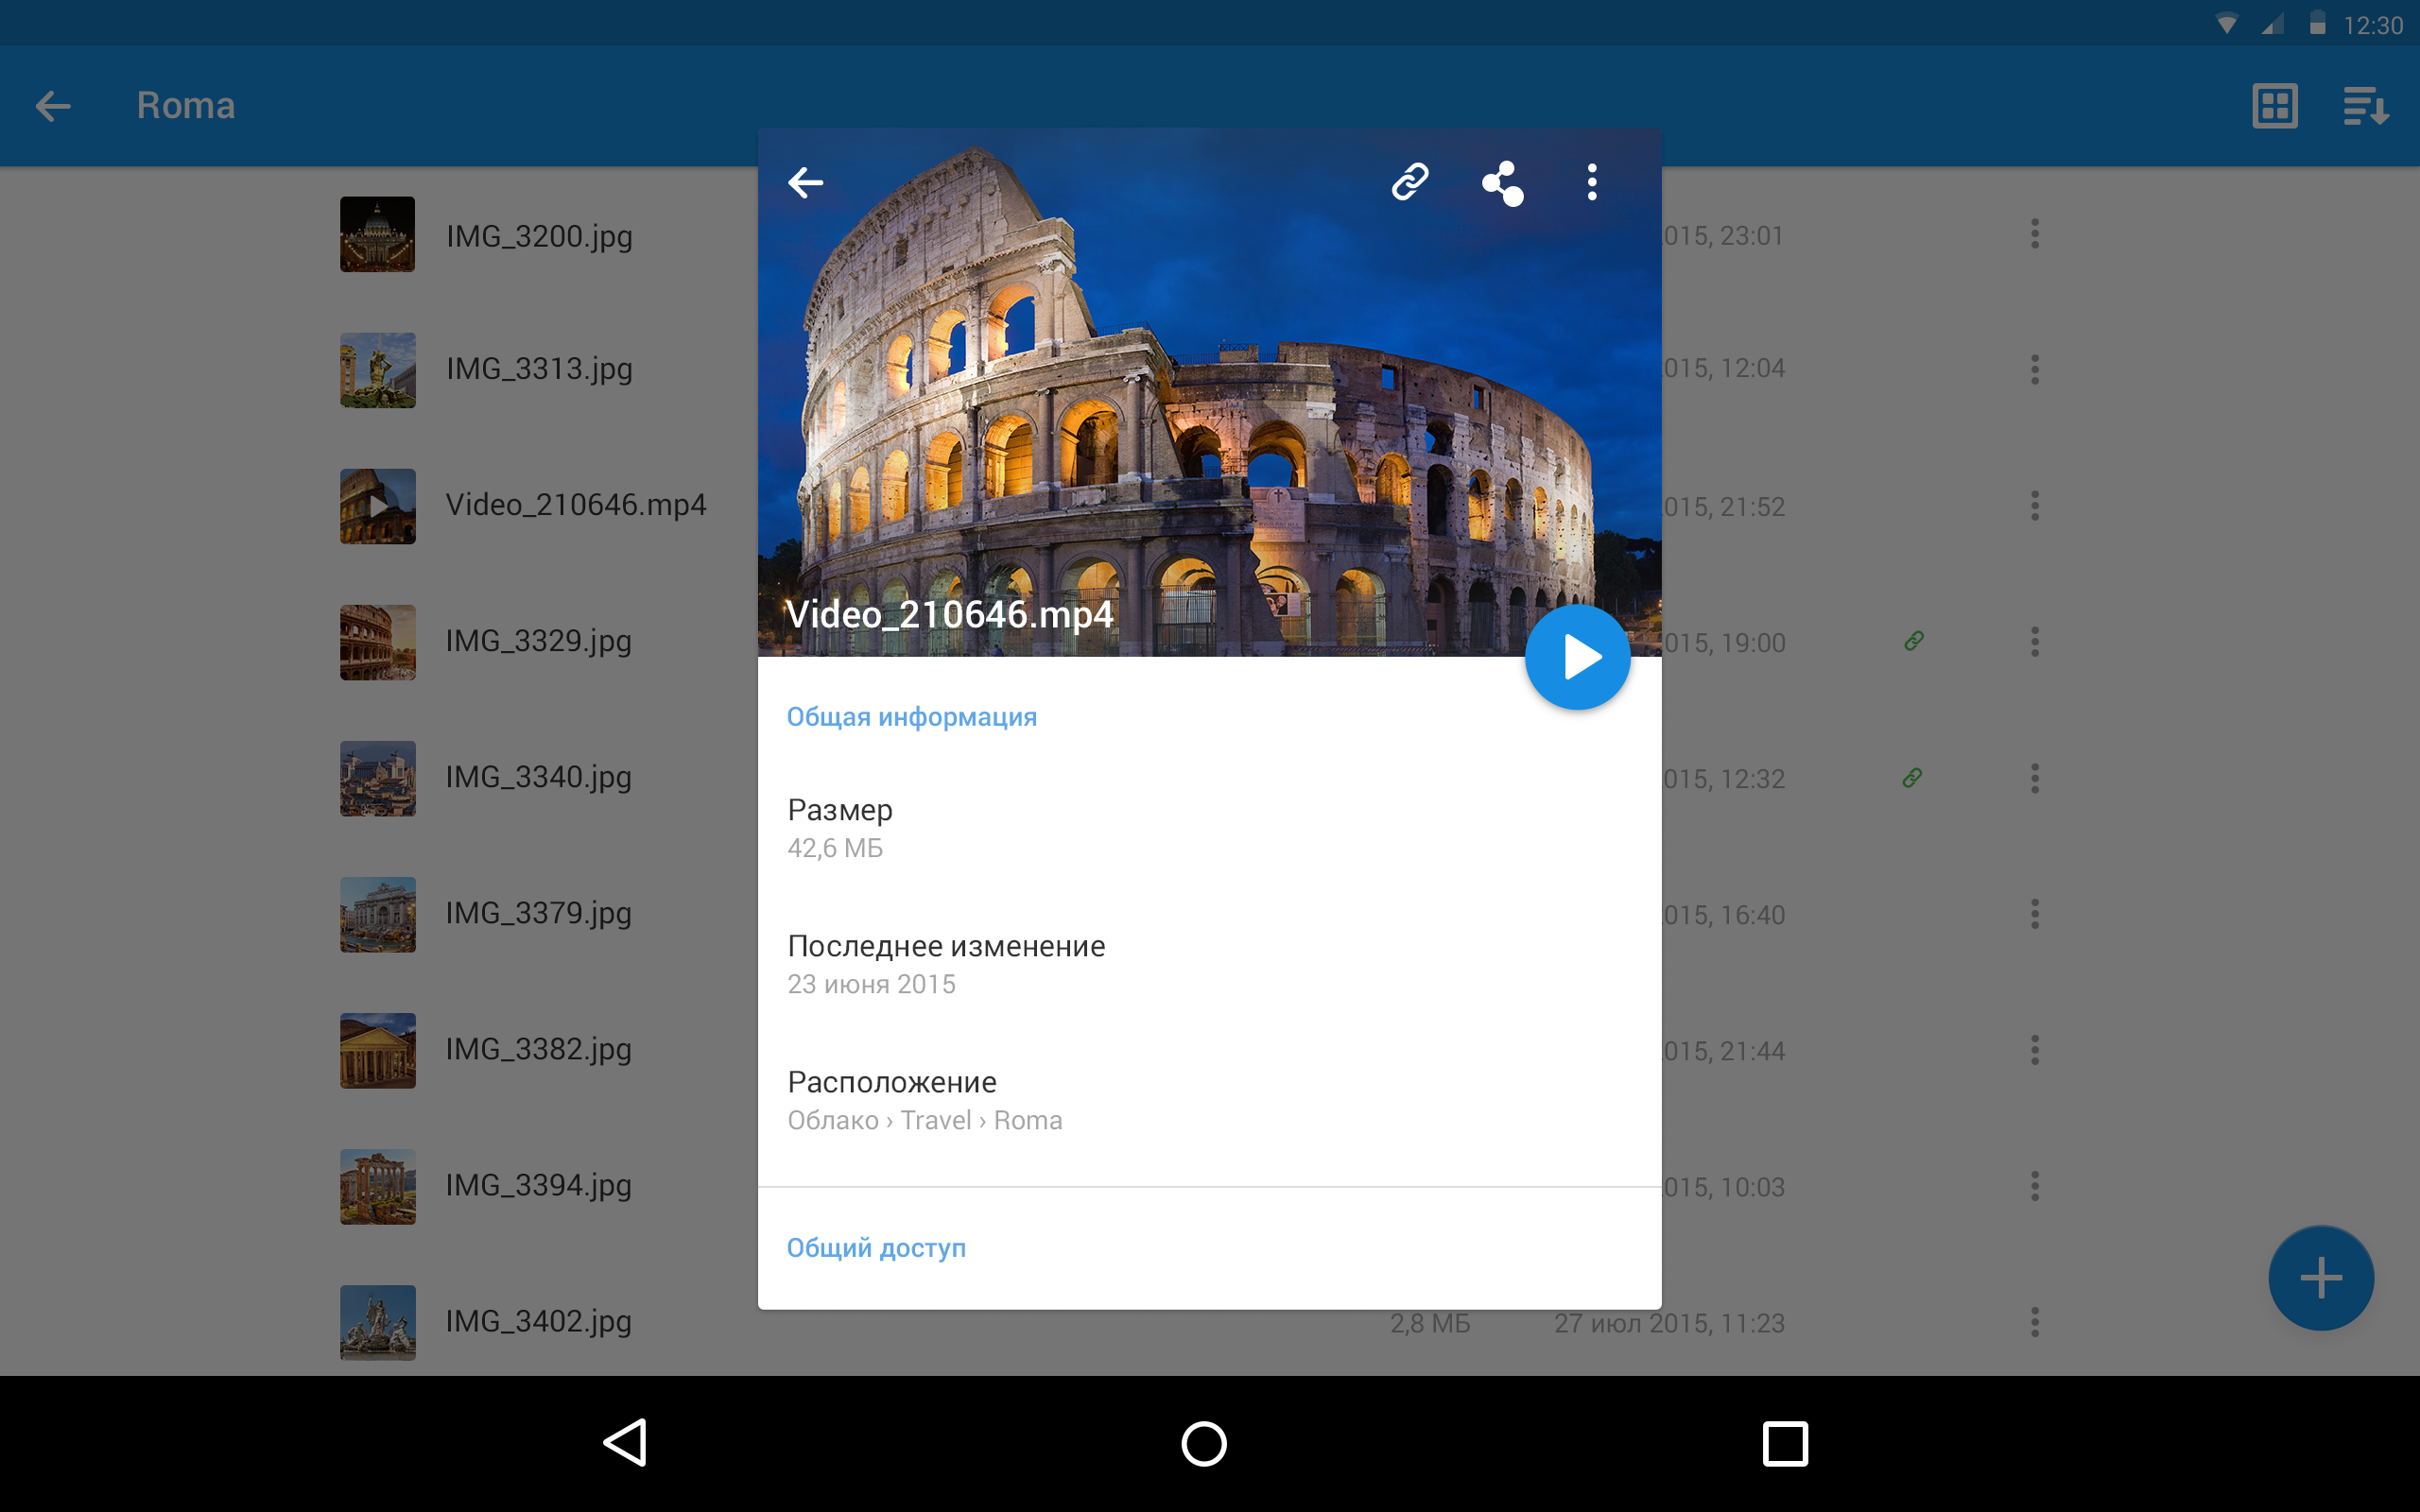Select the IMG_3379.jpg file name
2420x1512 pixels.
(539, 913)
